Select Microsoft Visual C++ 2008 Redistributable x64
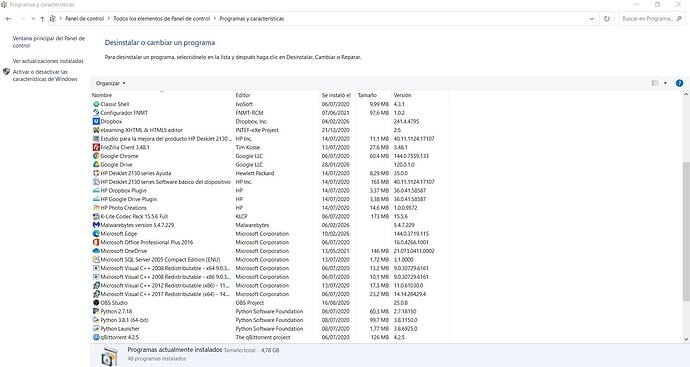This screenshot has height=367, width=690. tap(269, 268)
